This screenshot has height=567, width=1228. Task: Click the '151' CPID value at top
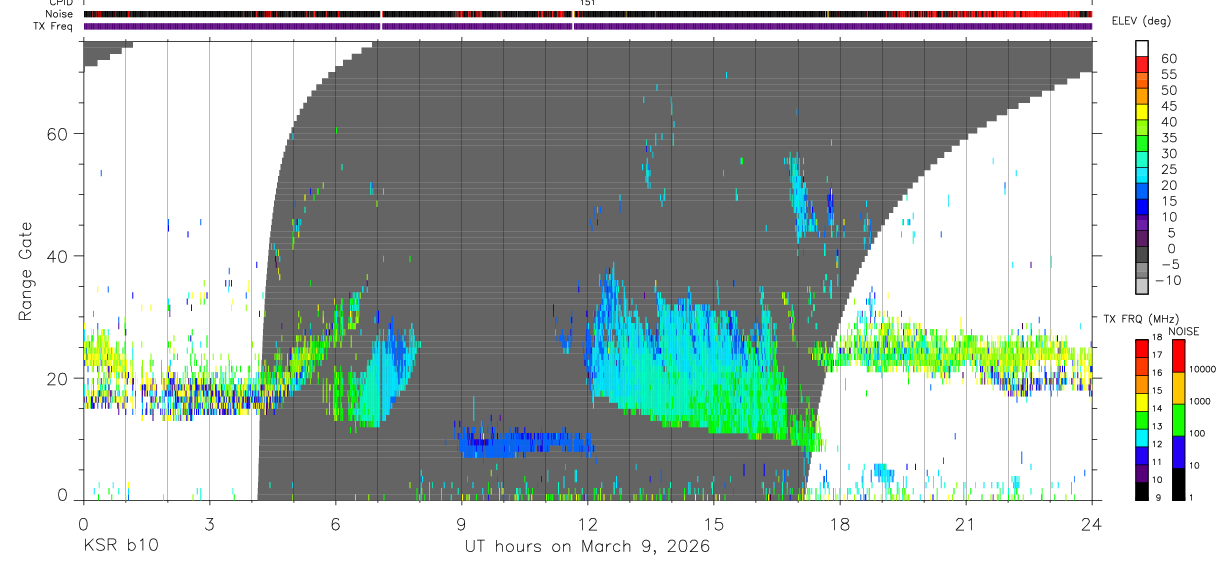tap(588, 3)
